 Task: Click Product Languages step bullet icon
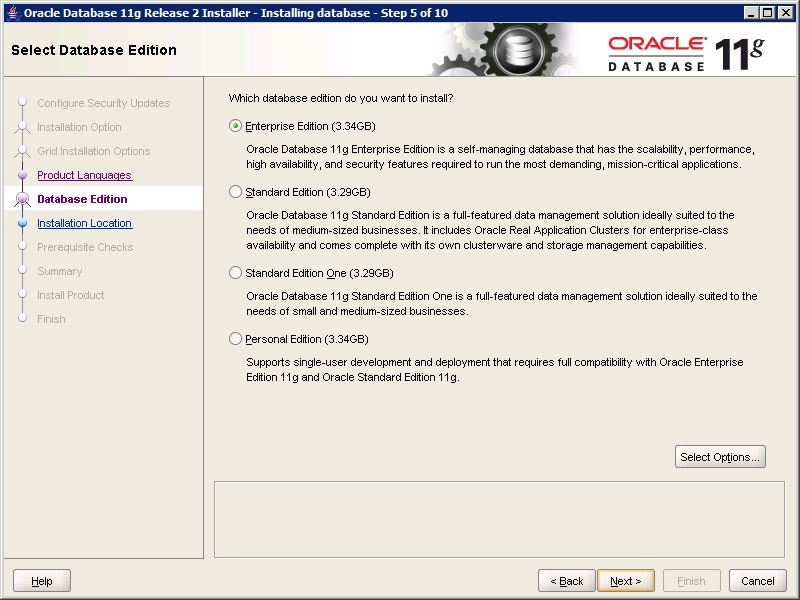(x=22, y=175)
